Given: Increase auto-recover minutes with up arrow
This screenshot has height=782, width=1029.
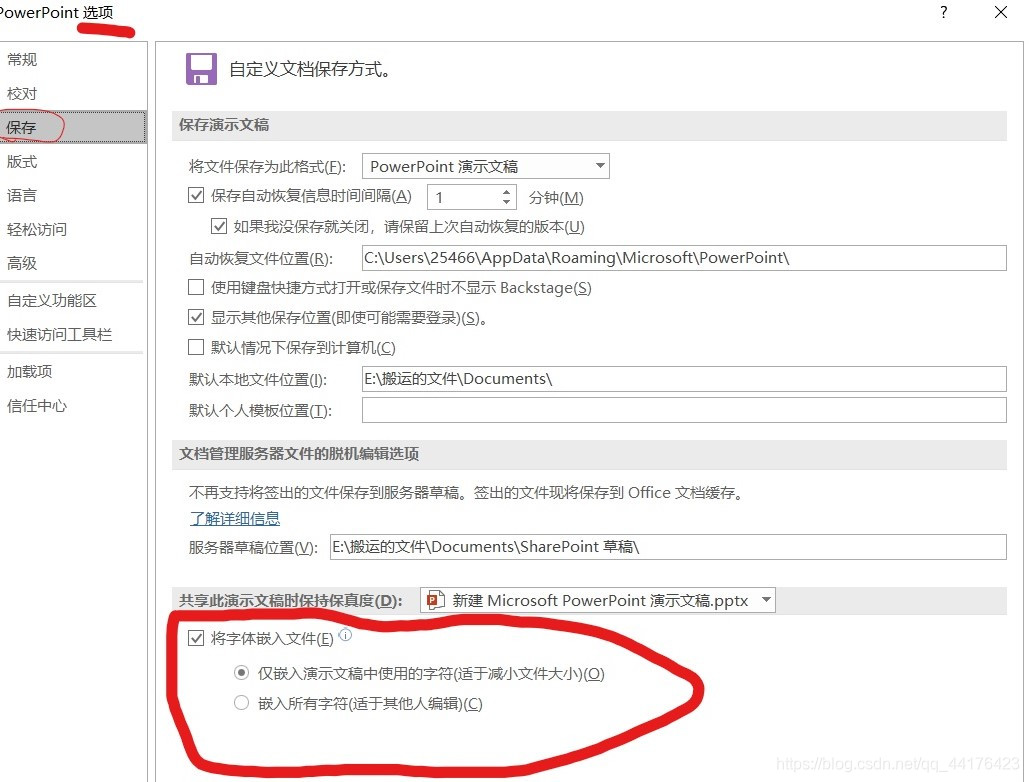Looking at the screenshot, I should (506, 192).
